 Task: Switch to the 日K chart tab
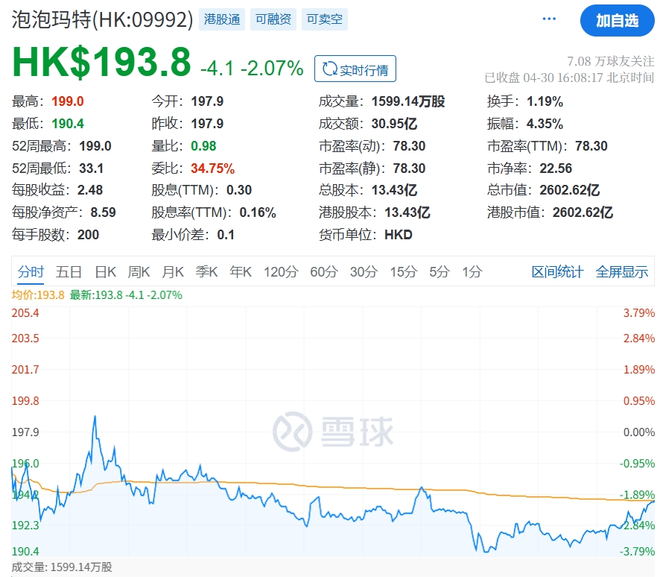105,271
